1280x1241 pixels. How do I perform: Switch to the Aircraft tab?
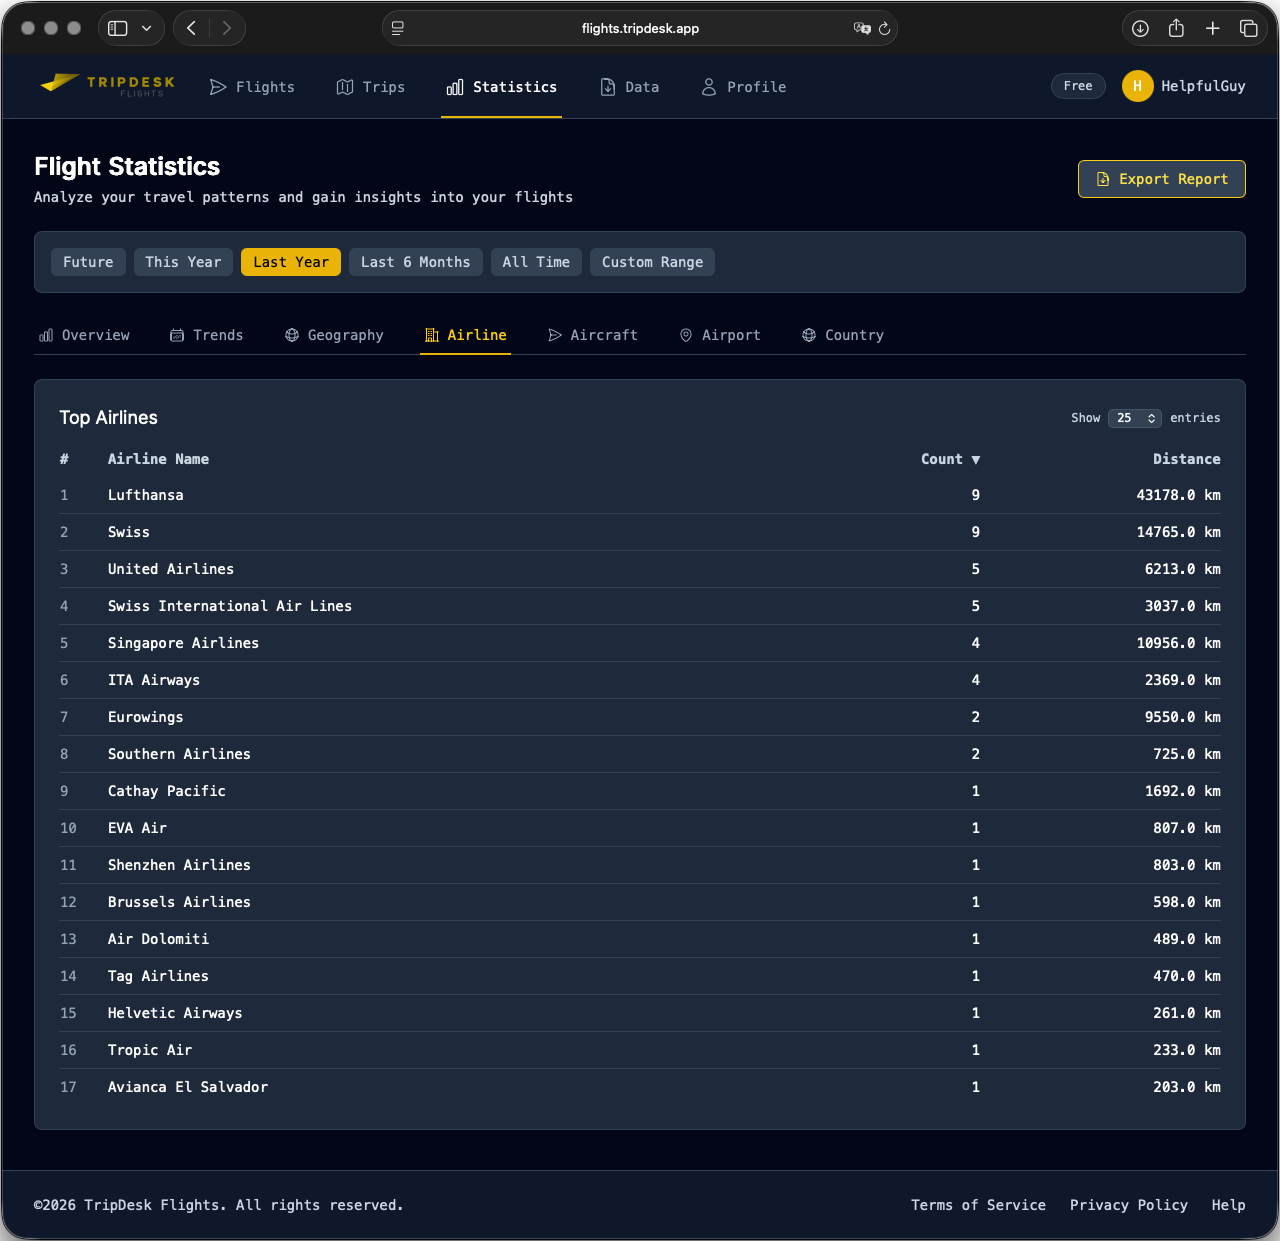point(593,335)
